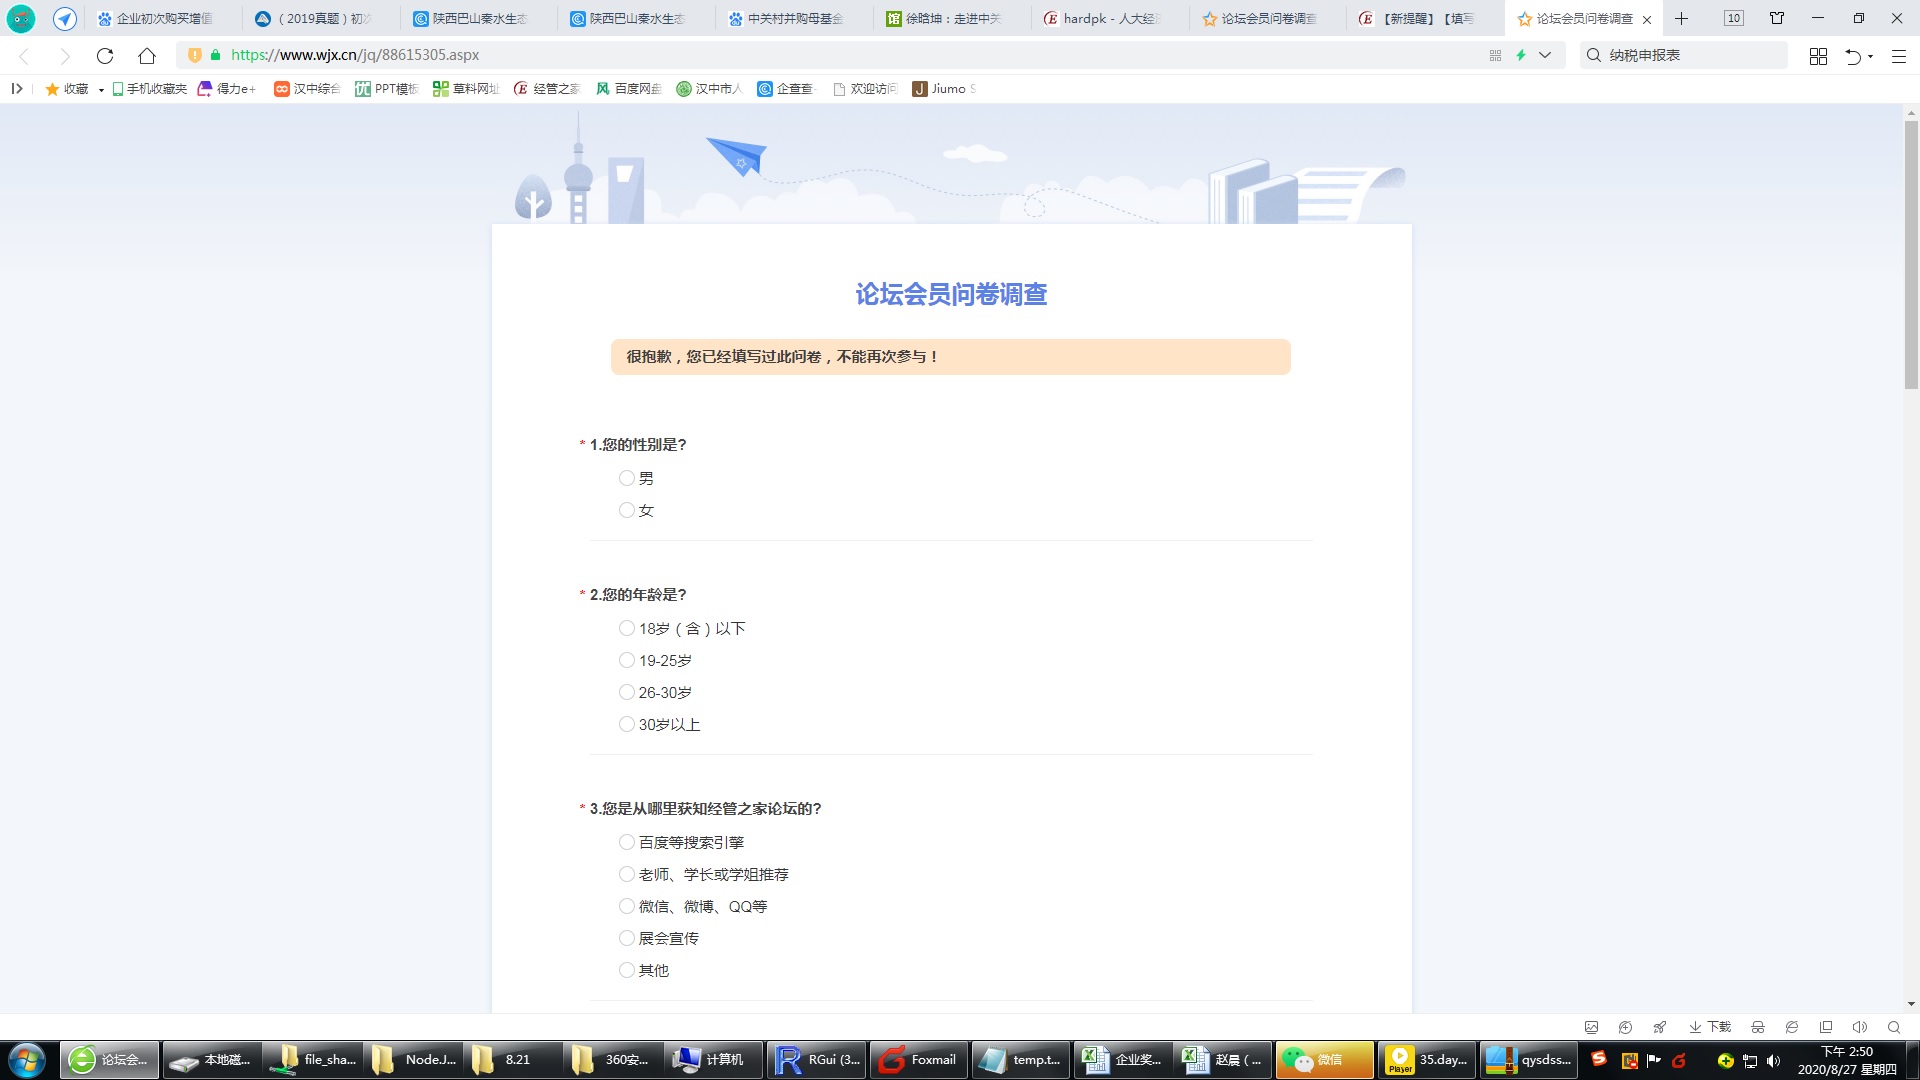Screen dimensions: 1920x1080
Task: Open the PPT模板 bookmark
Action: [386, 89]
